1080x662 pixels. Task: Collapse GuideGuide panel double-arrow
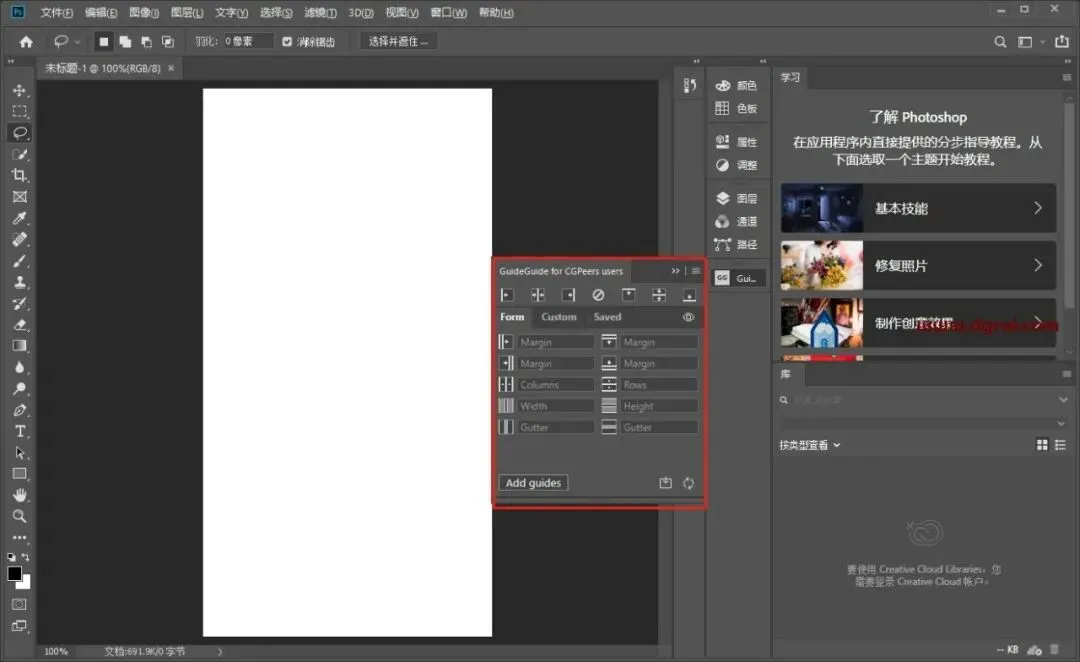tap(675, 271)
